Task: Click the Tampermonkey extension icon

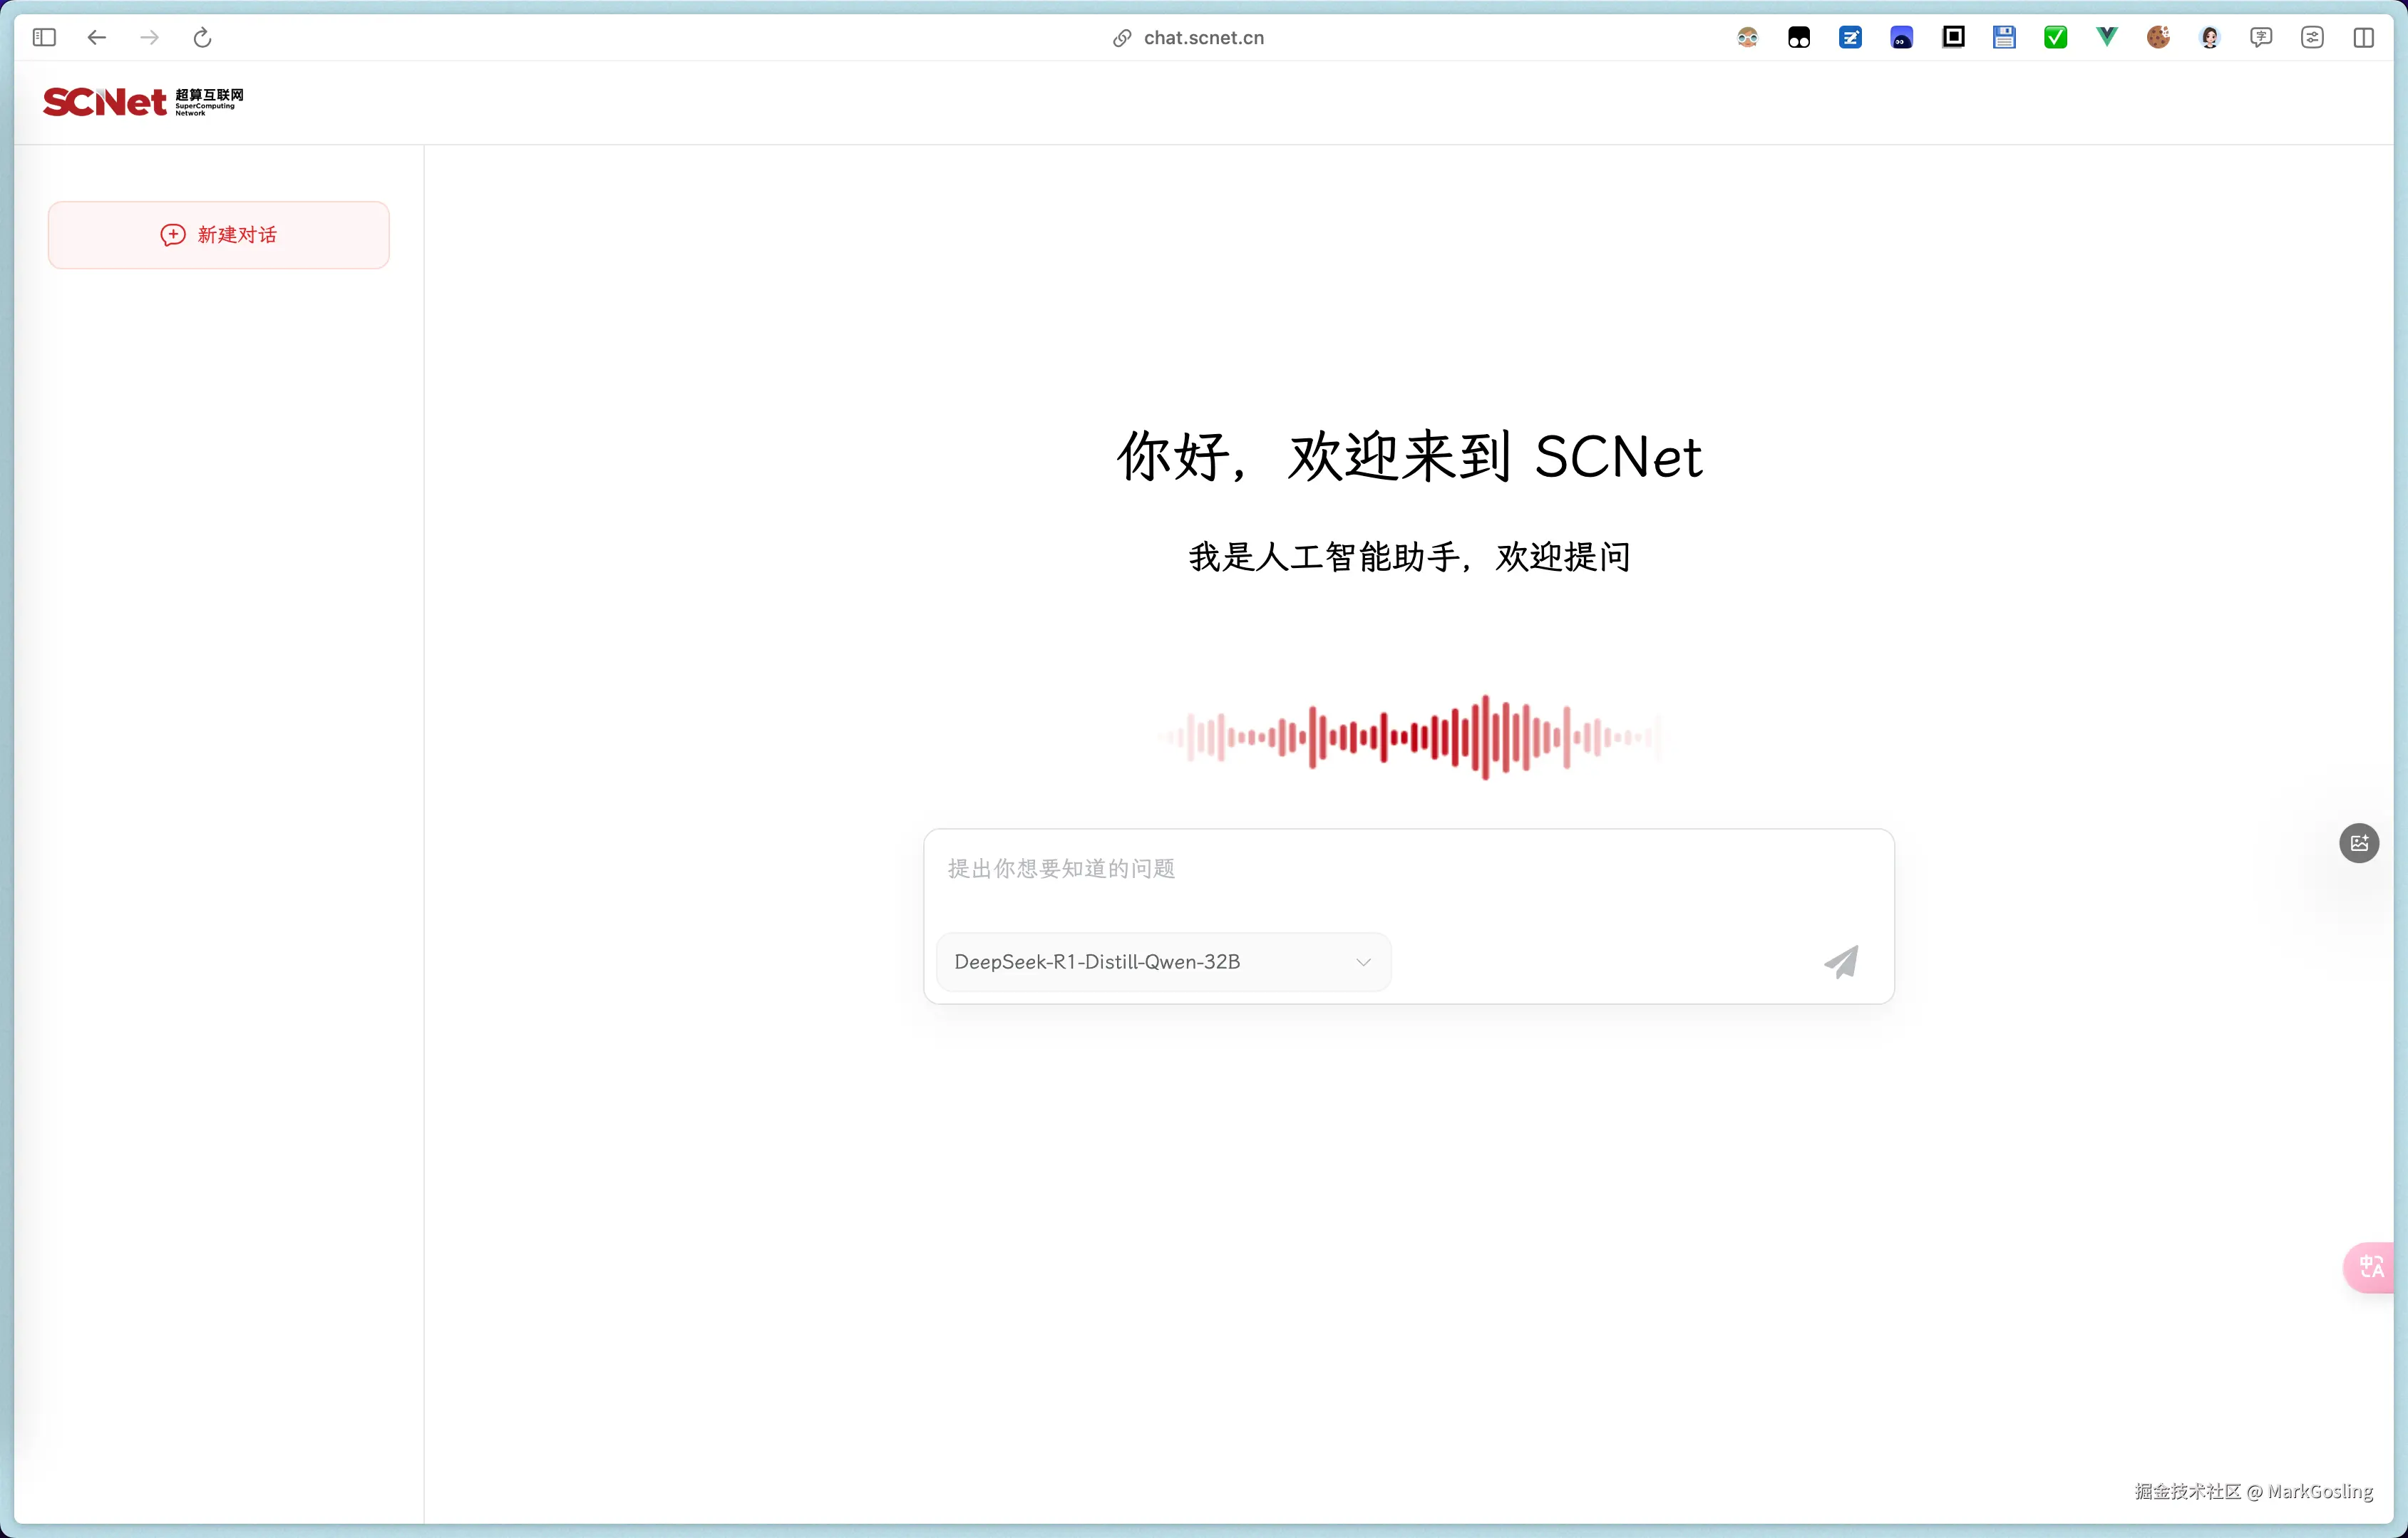Action: (x=1799, y=37)
